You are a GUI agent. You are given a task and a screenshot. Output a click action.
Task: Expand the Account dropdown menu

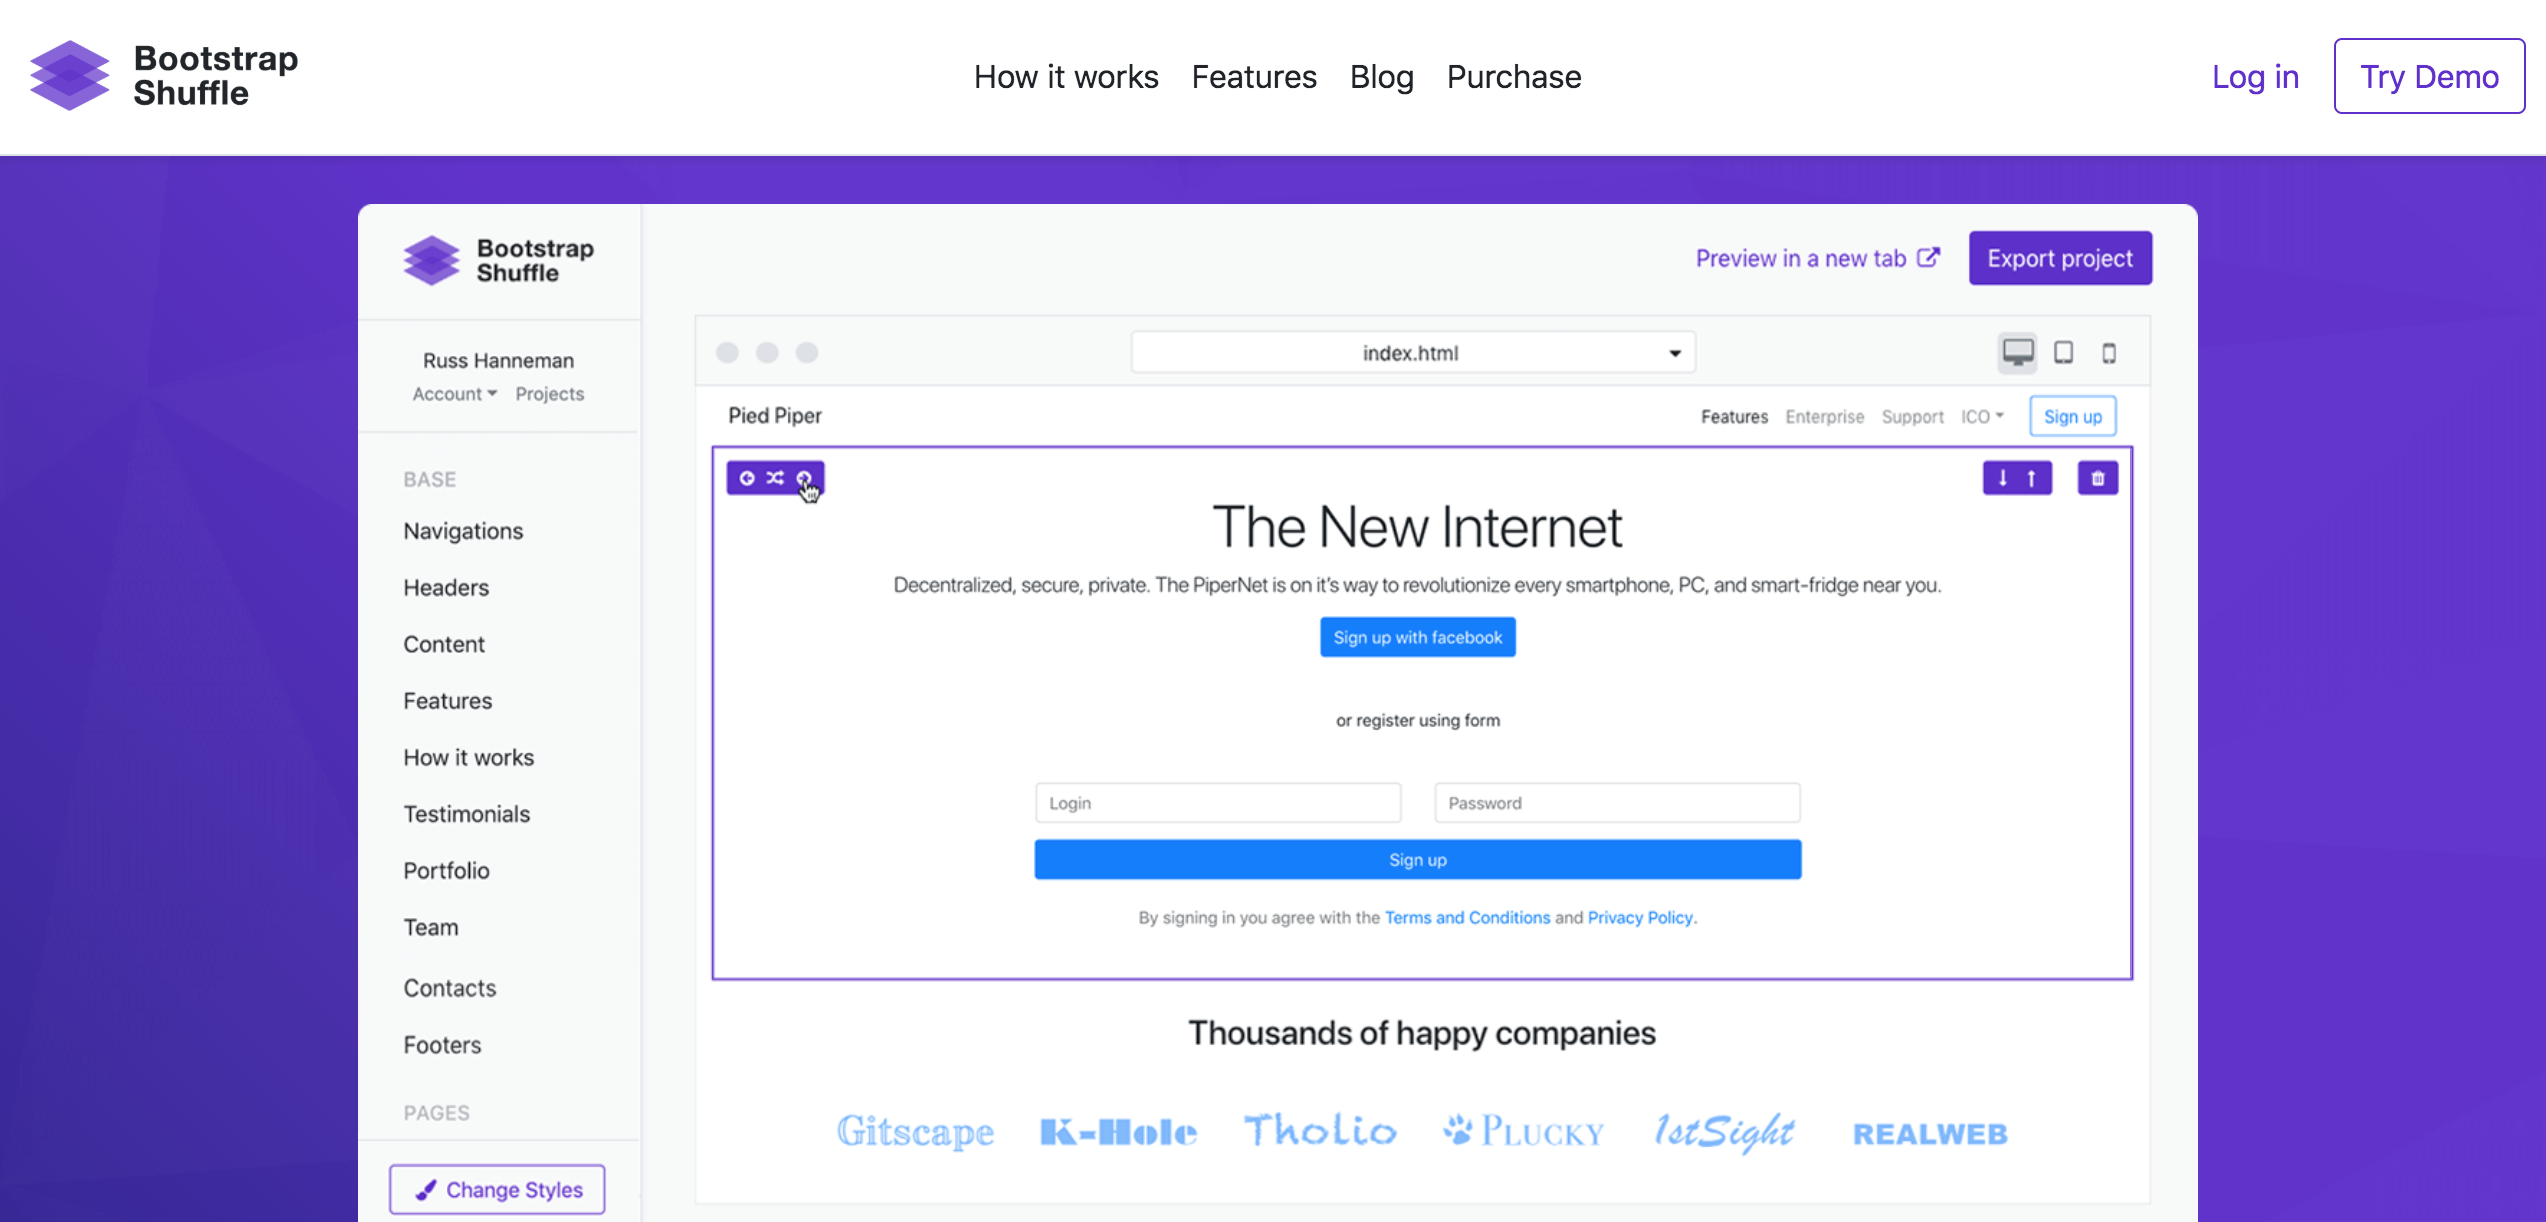coord(453,393)
